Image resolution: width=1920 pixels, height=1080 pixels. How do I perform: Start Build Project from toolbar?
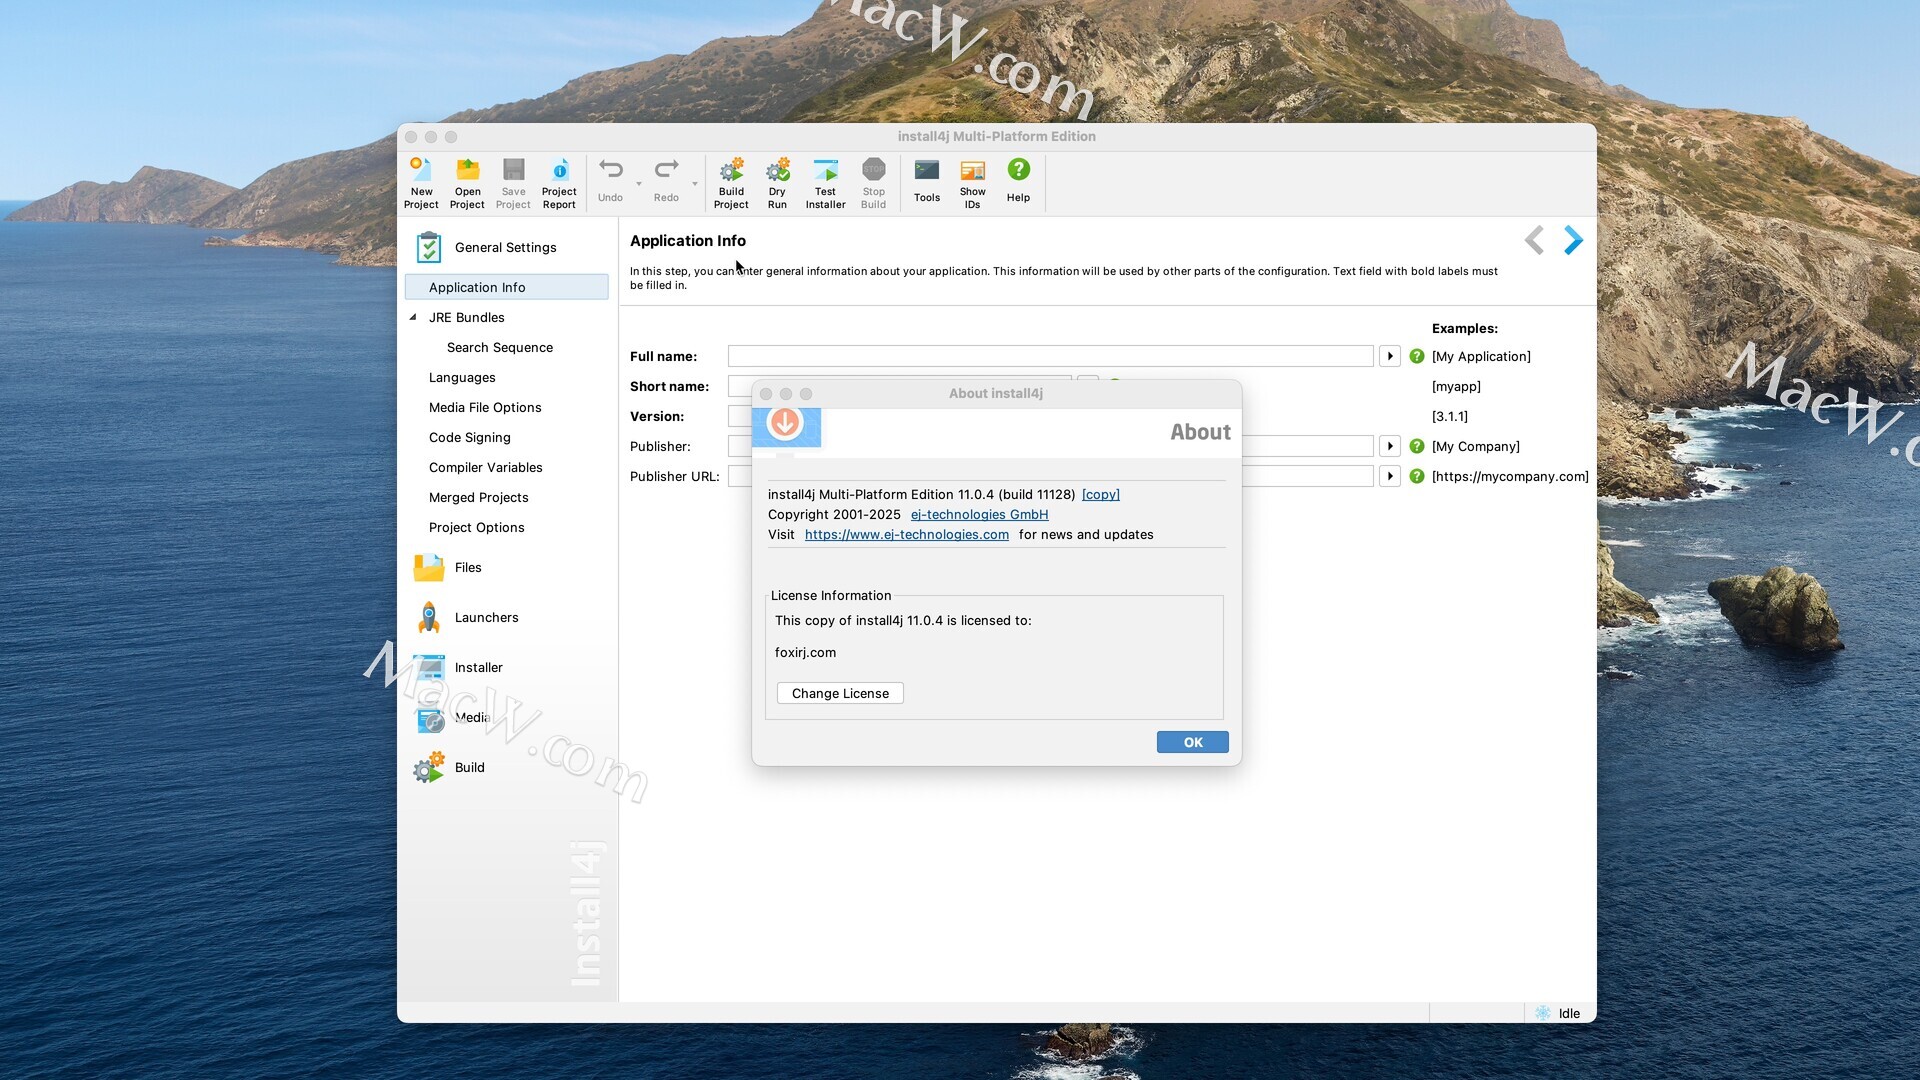point(731,183)
